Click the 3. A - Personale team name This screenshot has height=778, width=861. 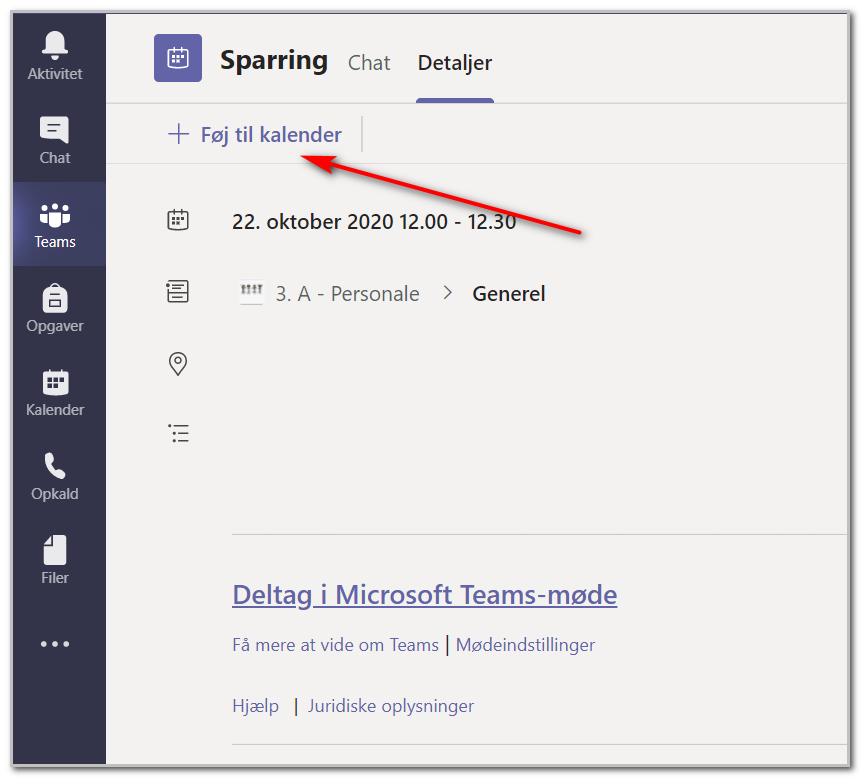tap(347, 294)
